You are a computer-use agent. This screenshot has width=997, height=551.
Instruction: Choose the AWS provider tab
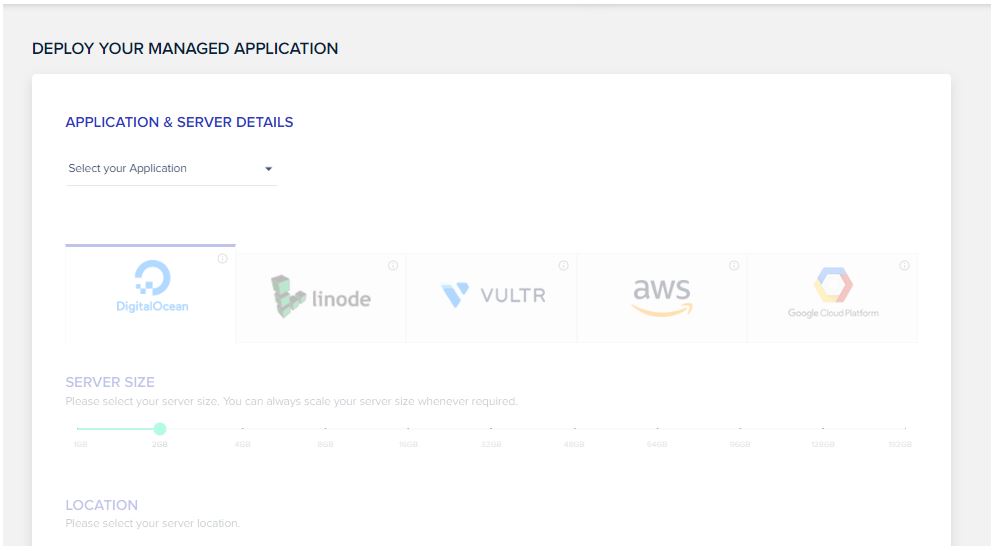[x=662, y=297]
